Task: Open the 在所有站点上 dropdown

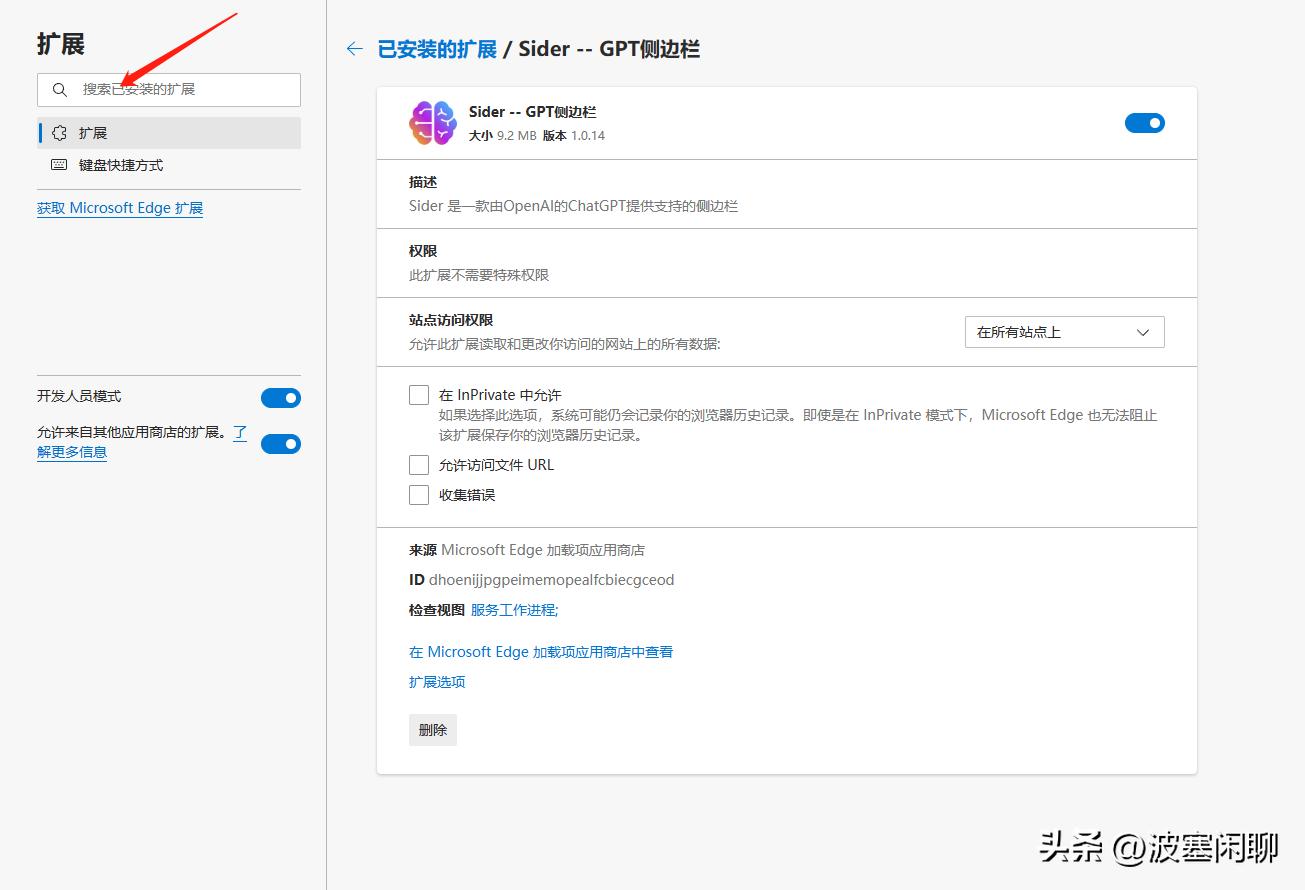Action: pos(1065,332)
